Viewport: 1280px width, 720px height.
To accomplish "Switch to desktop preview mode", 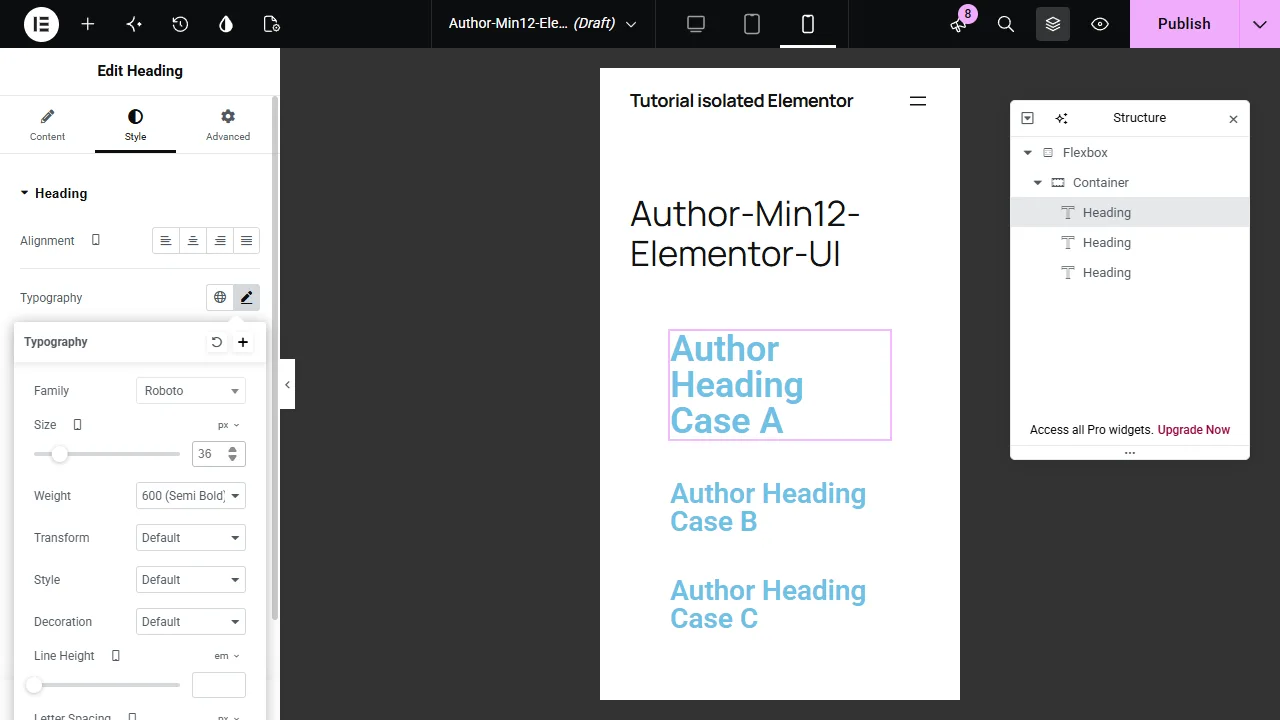I will [x=696, y=24].
